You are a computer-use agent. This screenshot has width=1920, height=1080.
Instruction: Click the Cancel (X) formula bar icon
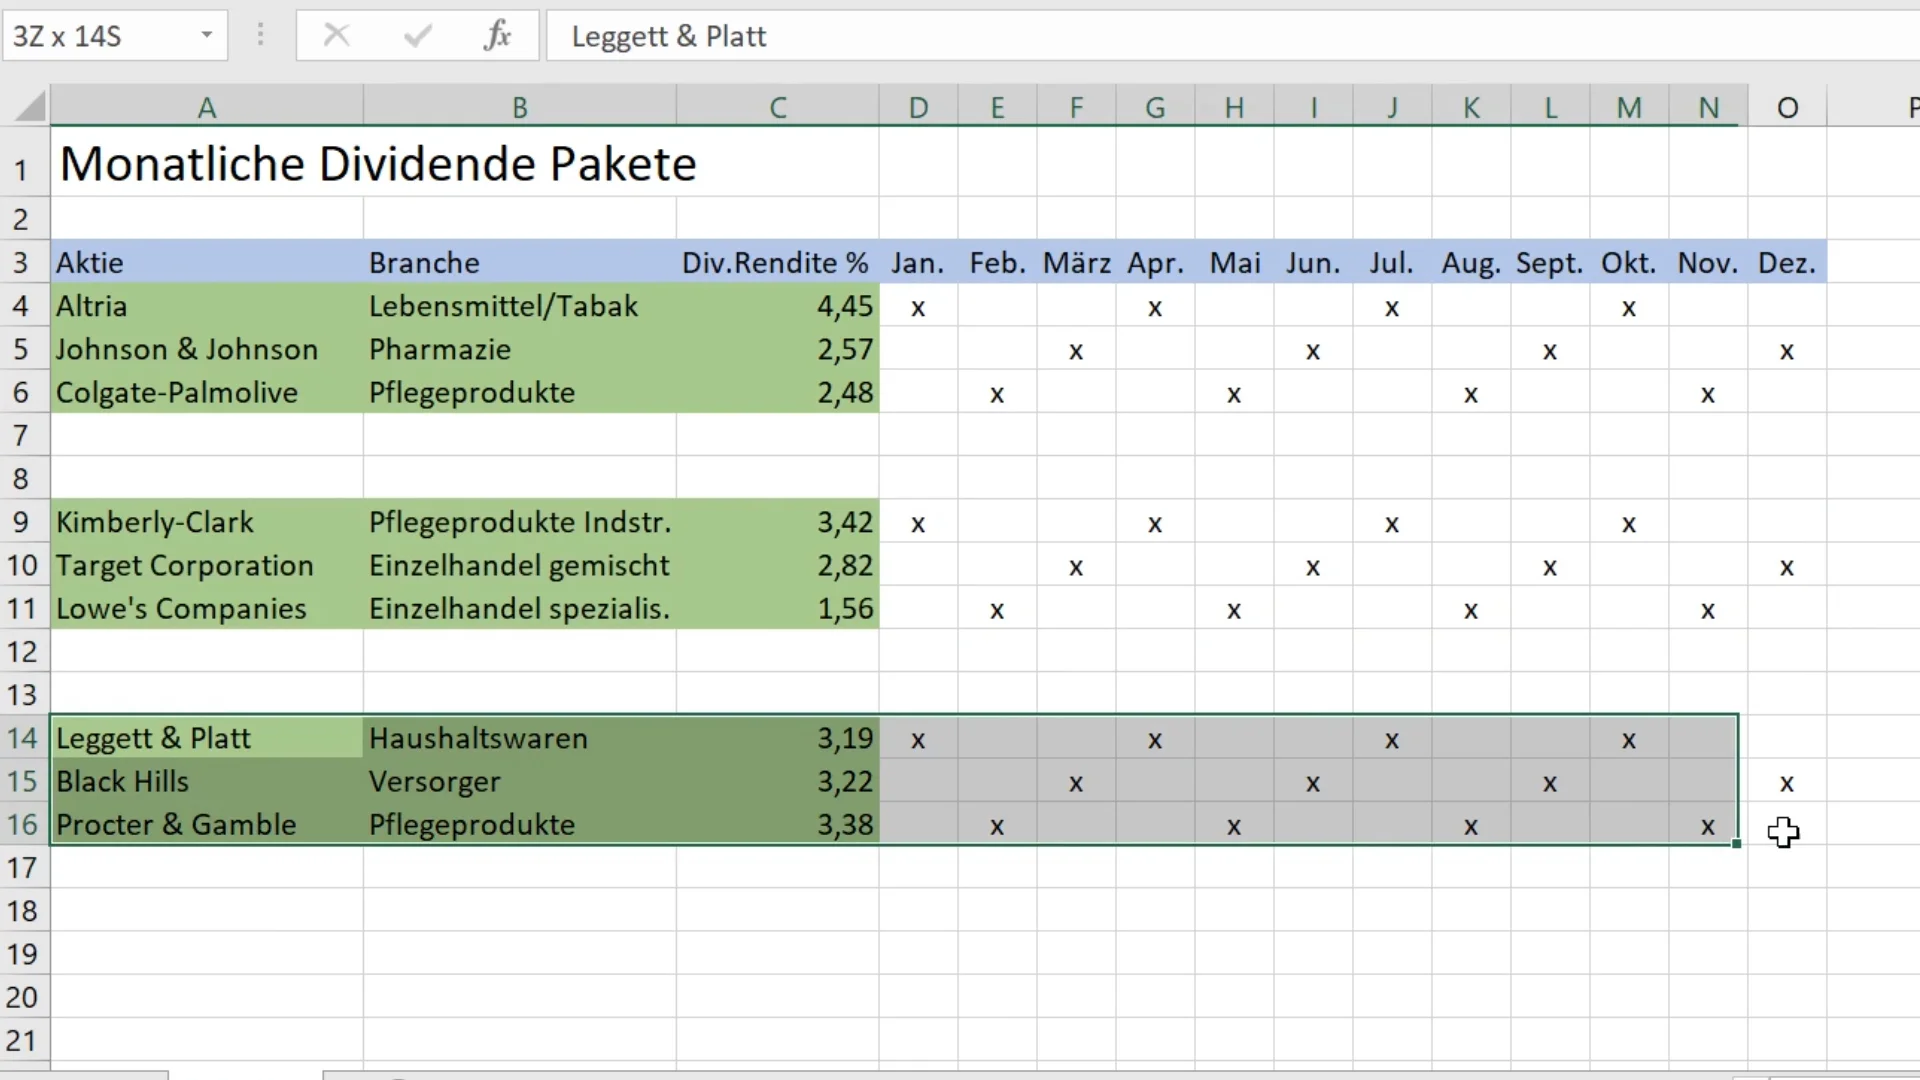click(x=337, y=36)
